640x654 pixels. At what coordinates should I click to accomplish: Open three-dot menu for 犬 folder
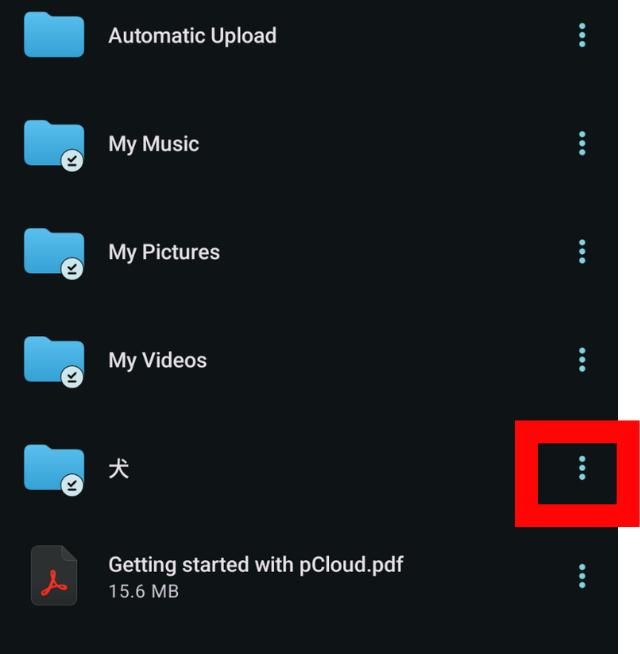click(582, 468)
